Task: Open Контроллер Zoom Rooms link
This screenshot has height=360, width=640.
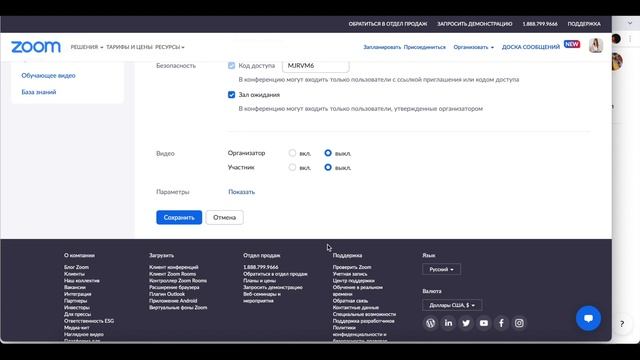Action: coord(178,281)
